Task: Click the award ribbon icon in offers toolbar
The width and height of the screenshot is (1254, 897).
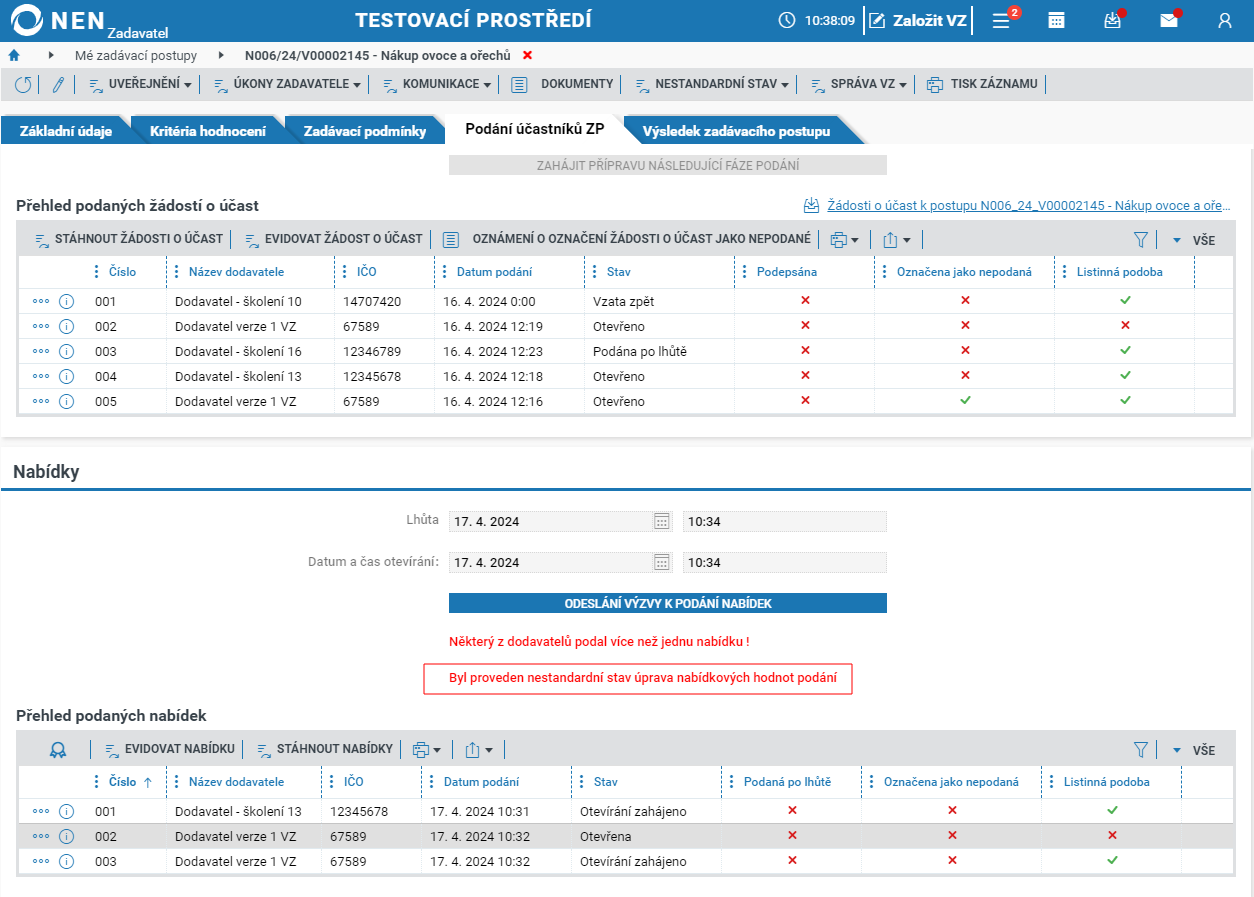Action: (58, 750)
